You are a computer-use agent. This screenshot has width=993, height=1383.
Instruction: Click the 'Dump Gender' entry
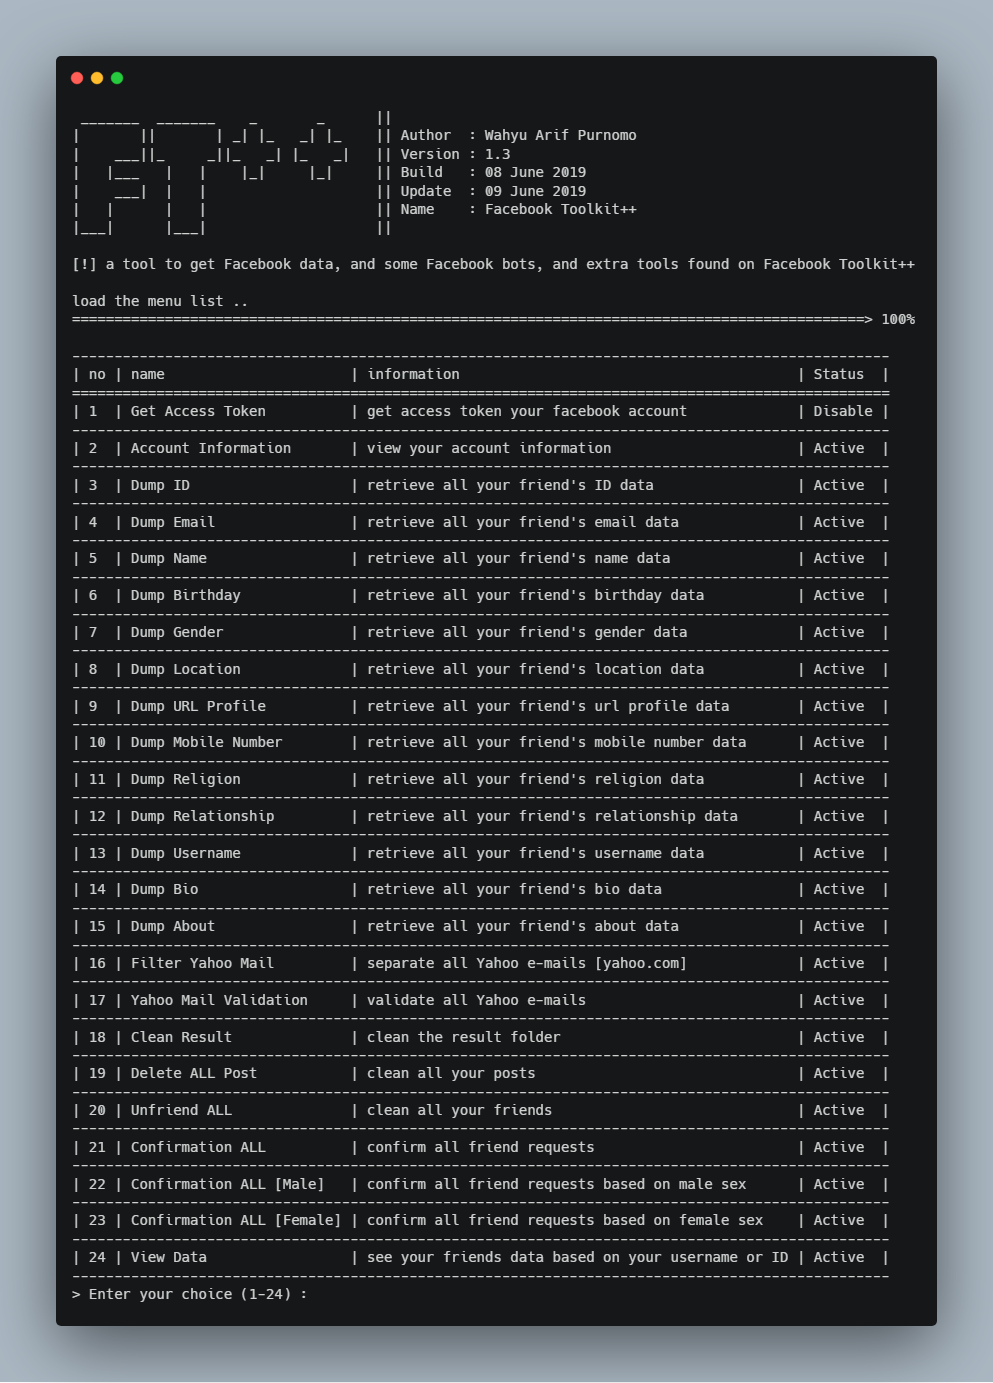[177, 632]
